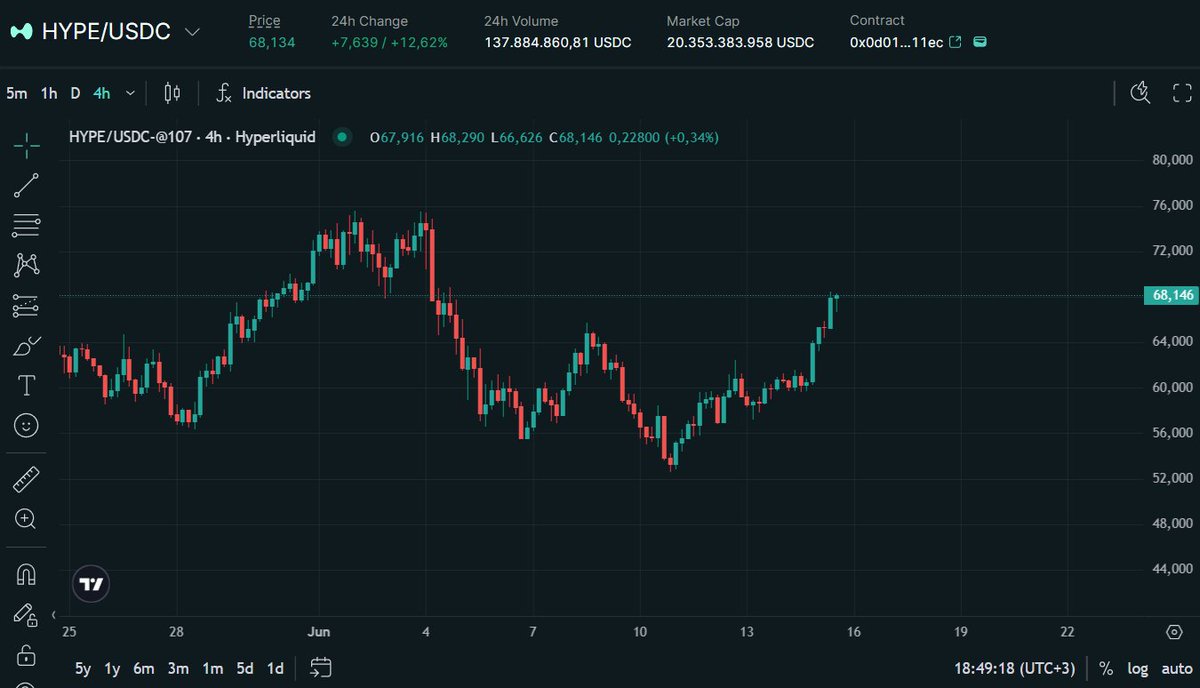The image size is (1200, 688).
Task: Toggle the magnet snap mode
Action: pos(27,574)
